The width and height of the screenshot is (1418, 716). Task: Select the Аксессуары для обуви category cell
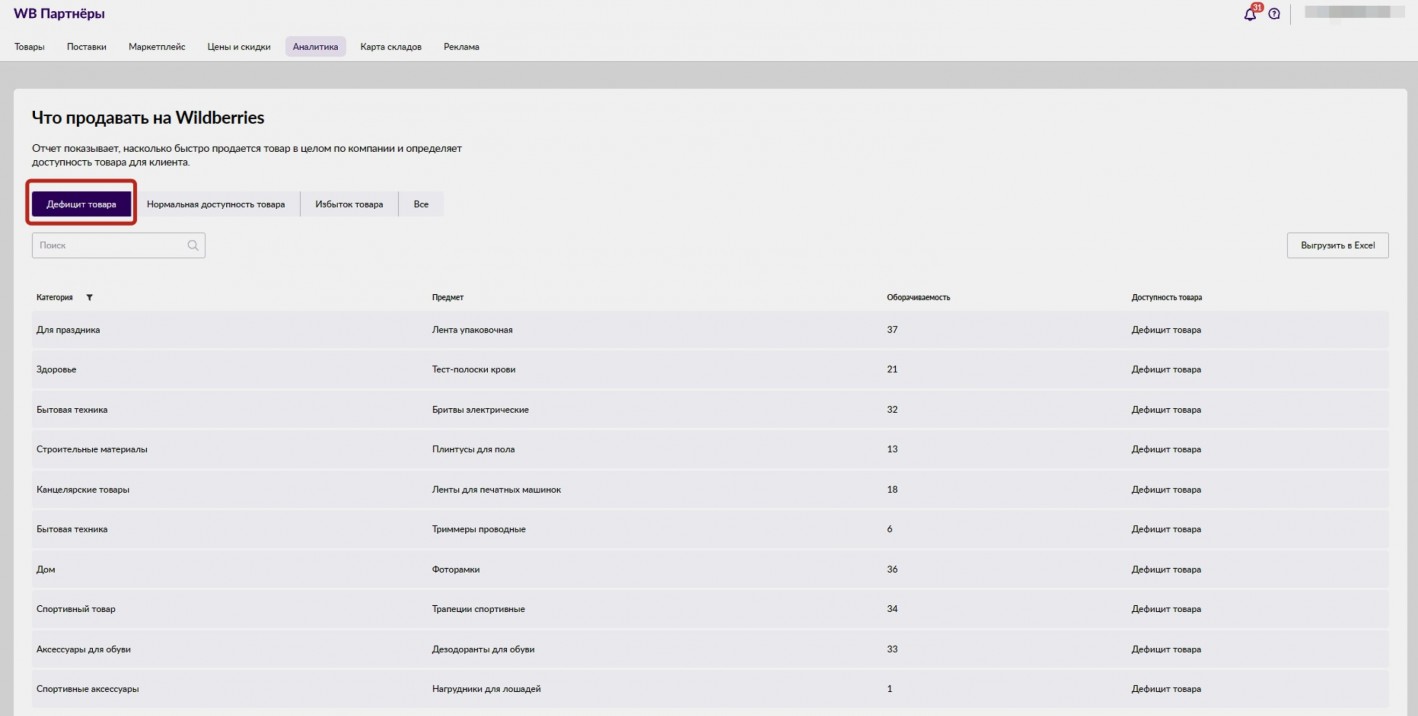[x=84, y=649]
